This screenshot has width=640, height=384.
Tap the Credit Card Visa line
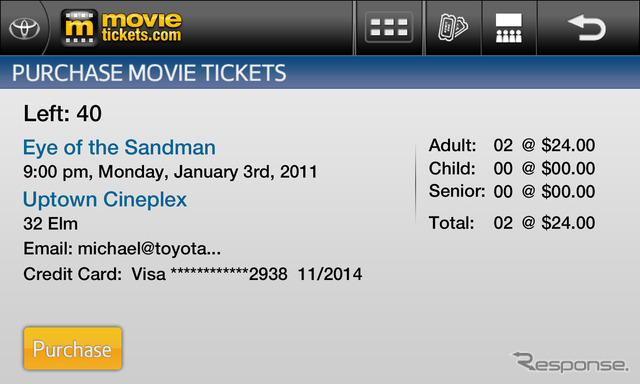coord(193,274)
